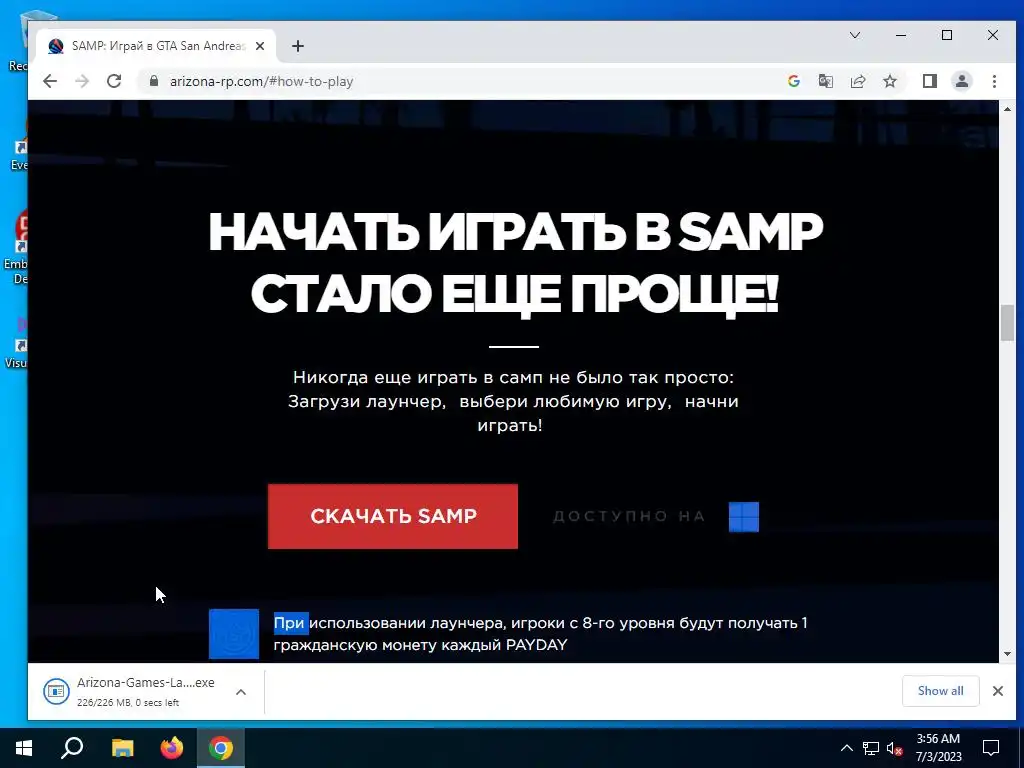Launch Firefox from taskbar
1024x768 pixels.
[x=172, y=748]
